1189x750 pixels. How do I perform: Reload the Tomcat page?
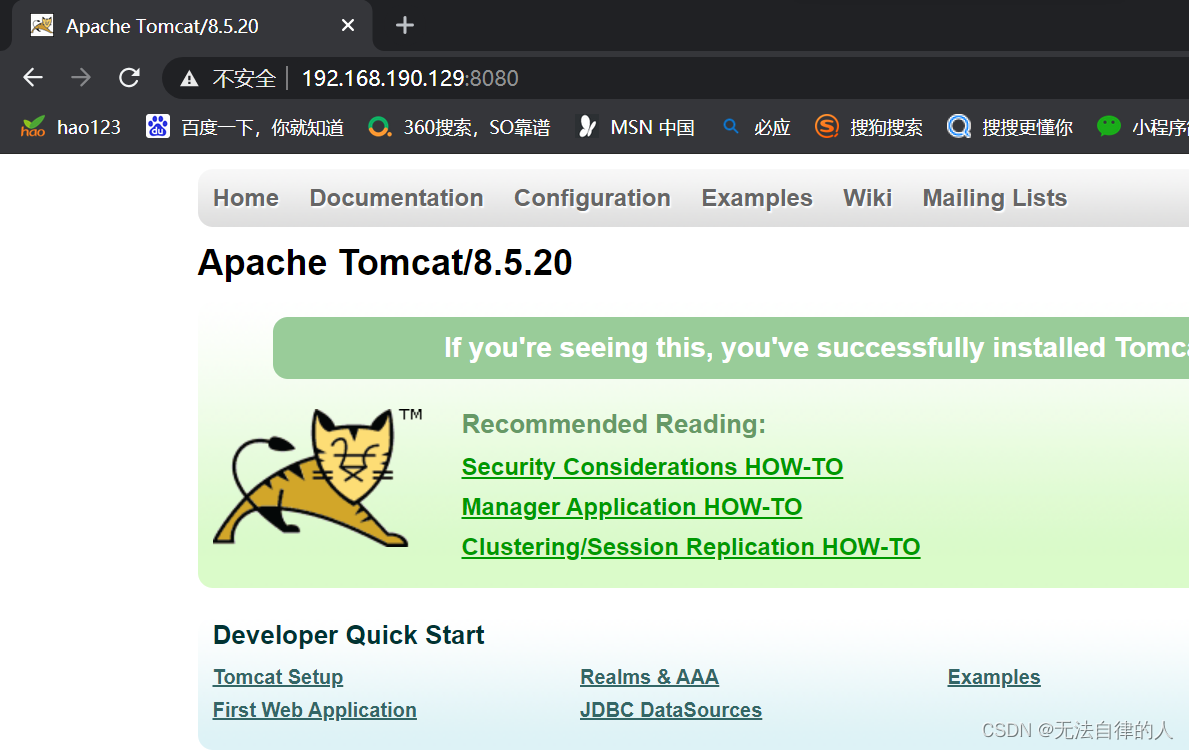point(129,77)
